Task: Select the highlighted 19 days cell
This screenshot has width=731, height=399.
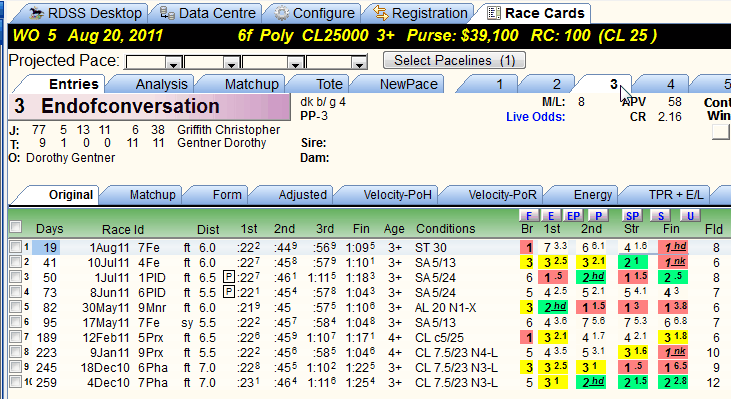Action: click(46, 248)
